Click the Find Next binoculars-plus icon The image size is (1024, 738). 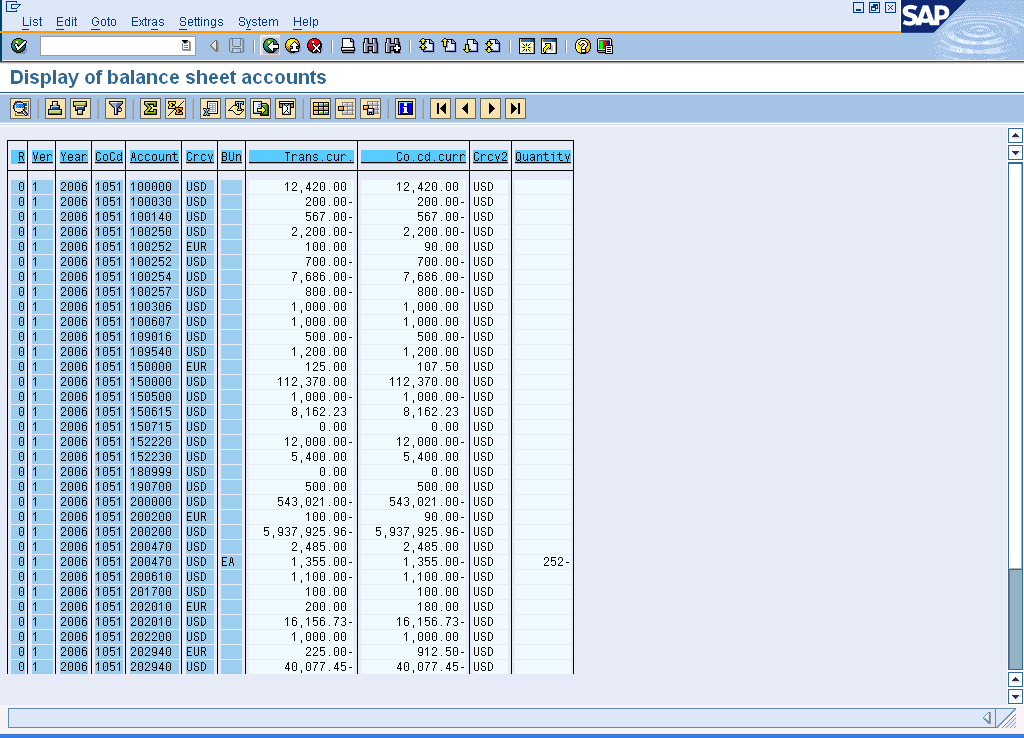[x=392, y=46]
